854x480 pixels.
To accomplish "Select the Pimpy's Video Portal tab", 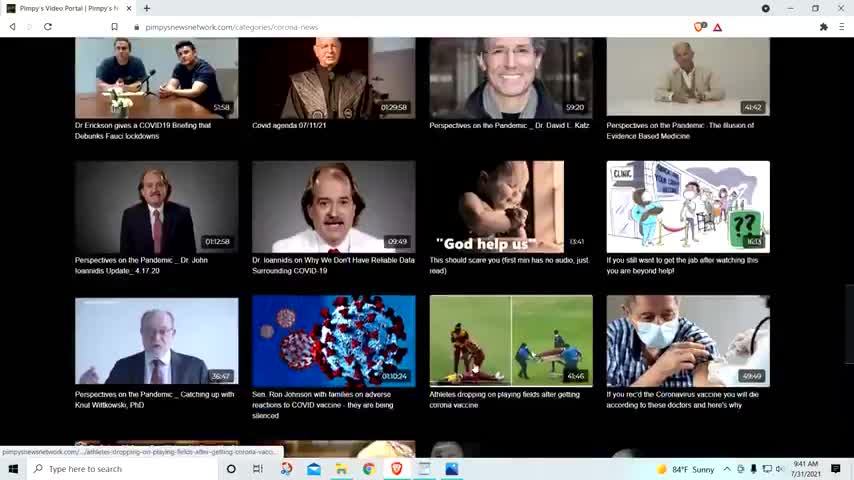I will [69, 8].
